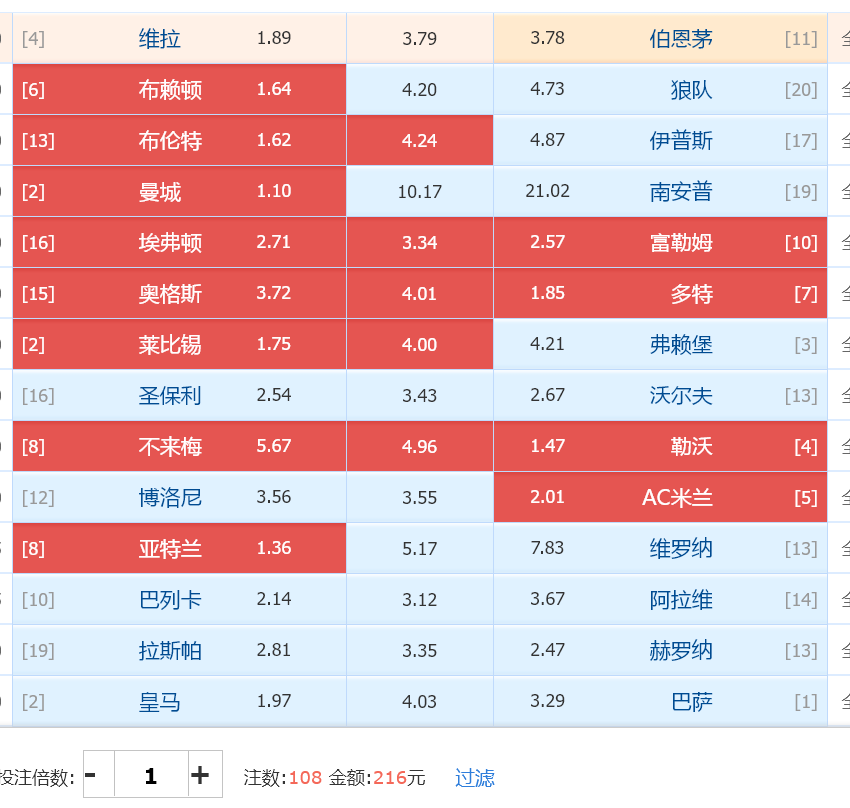Click the bet multiplier input field

[x=151, y=774]
